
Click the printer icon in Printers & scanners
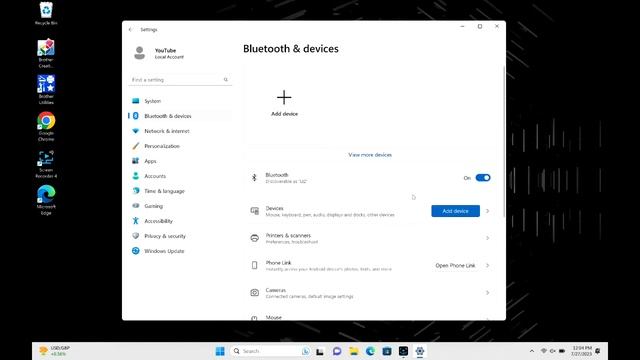[255, 238]
